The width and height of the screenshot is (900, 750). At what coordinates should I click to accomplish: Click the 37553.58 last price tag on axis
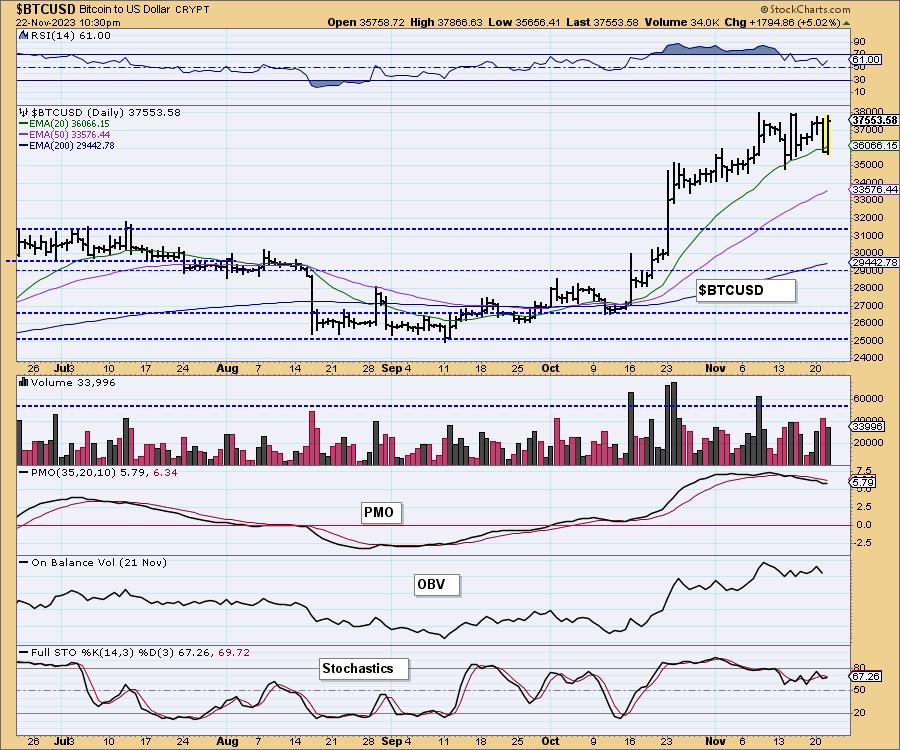(x=874, y=120)
